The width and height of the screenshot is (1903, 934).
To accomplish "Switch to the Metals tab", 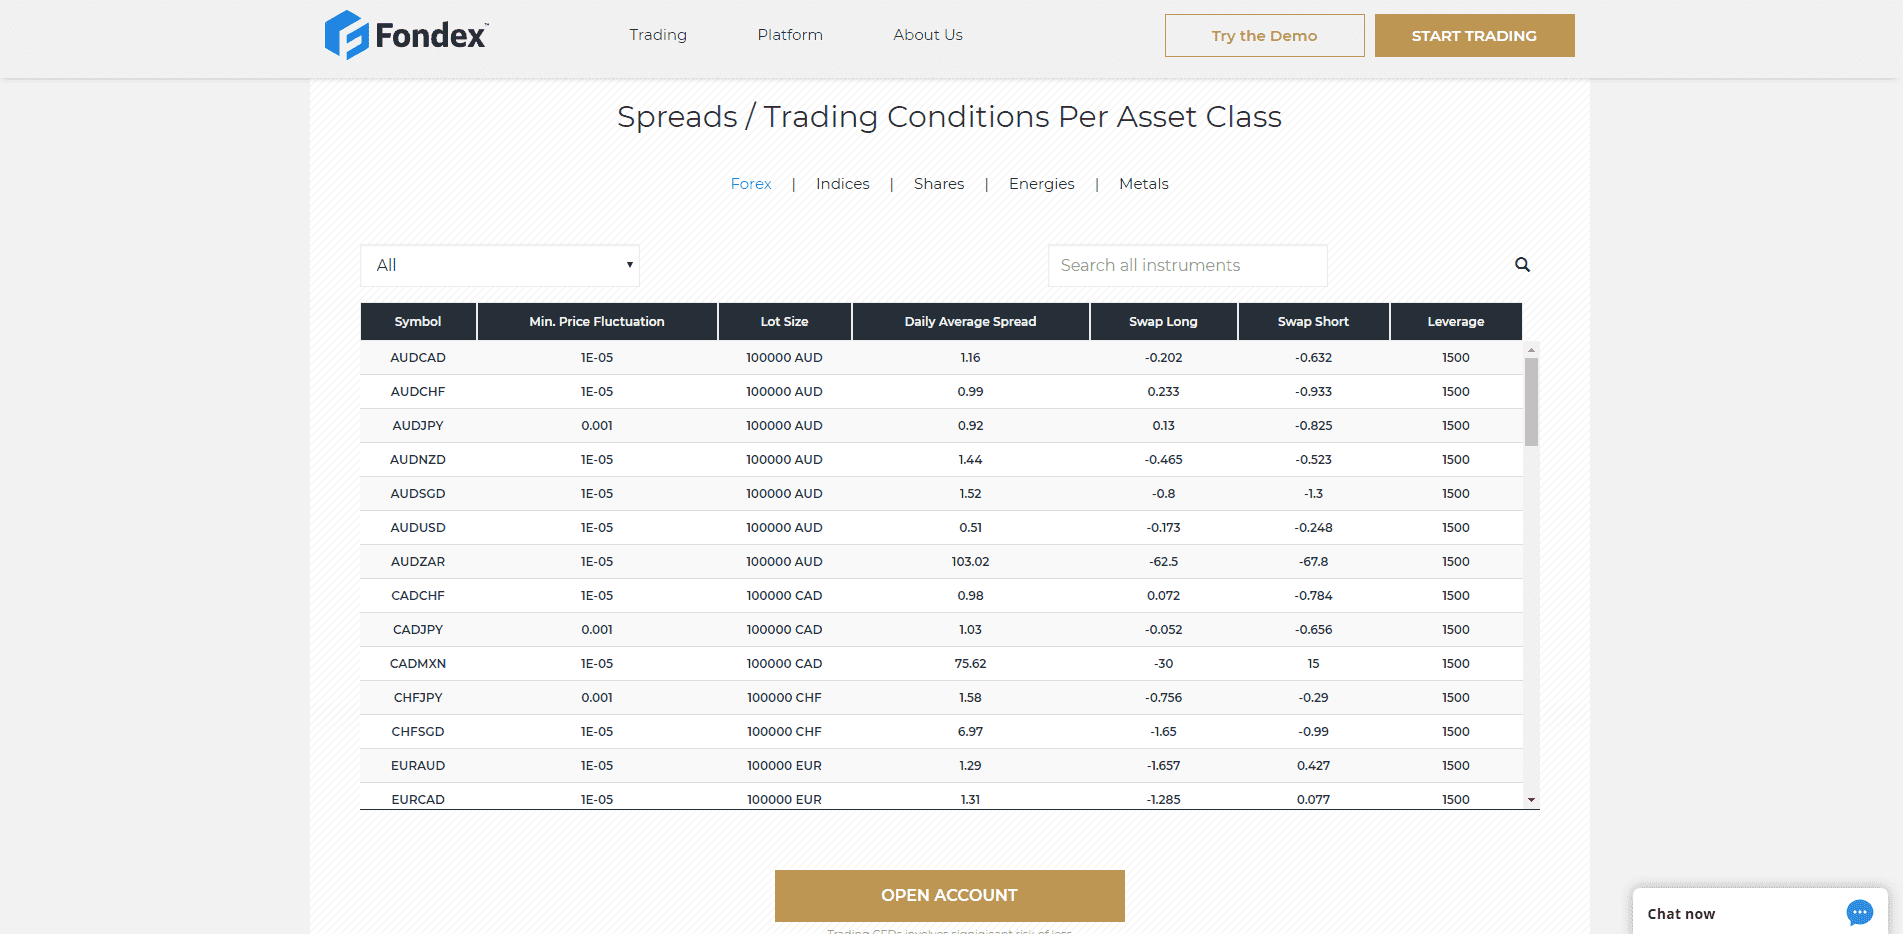I will (1144, 183).
